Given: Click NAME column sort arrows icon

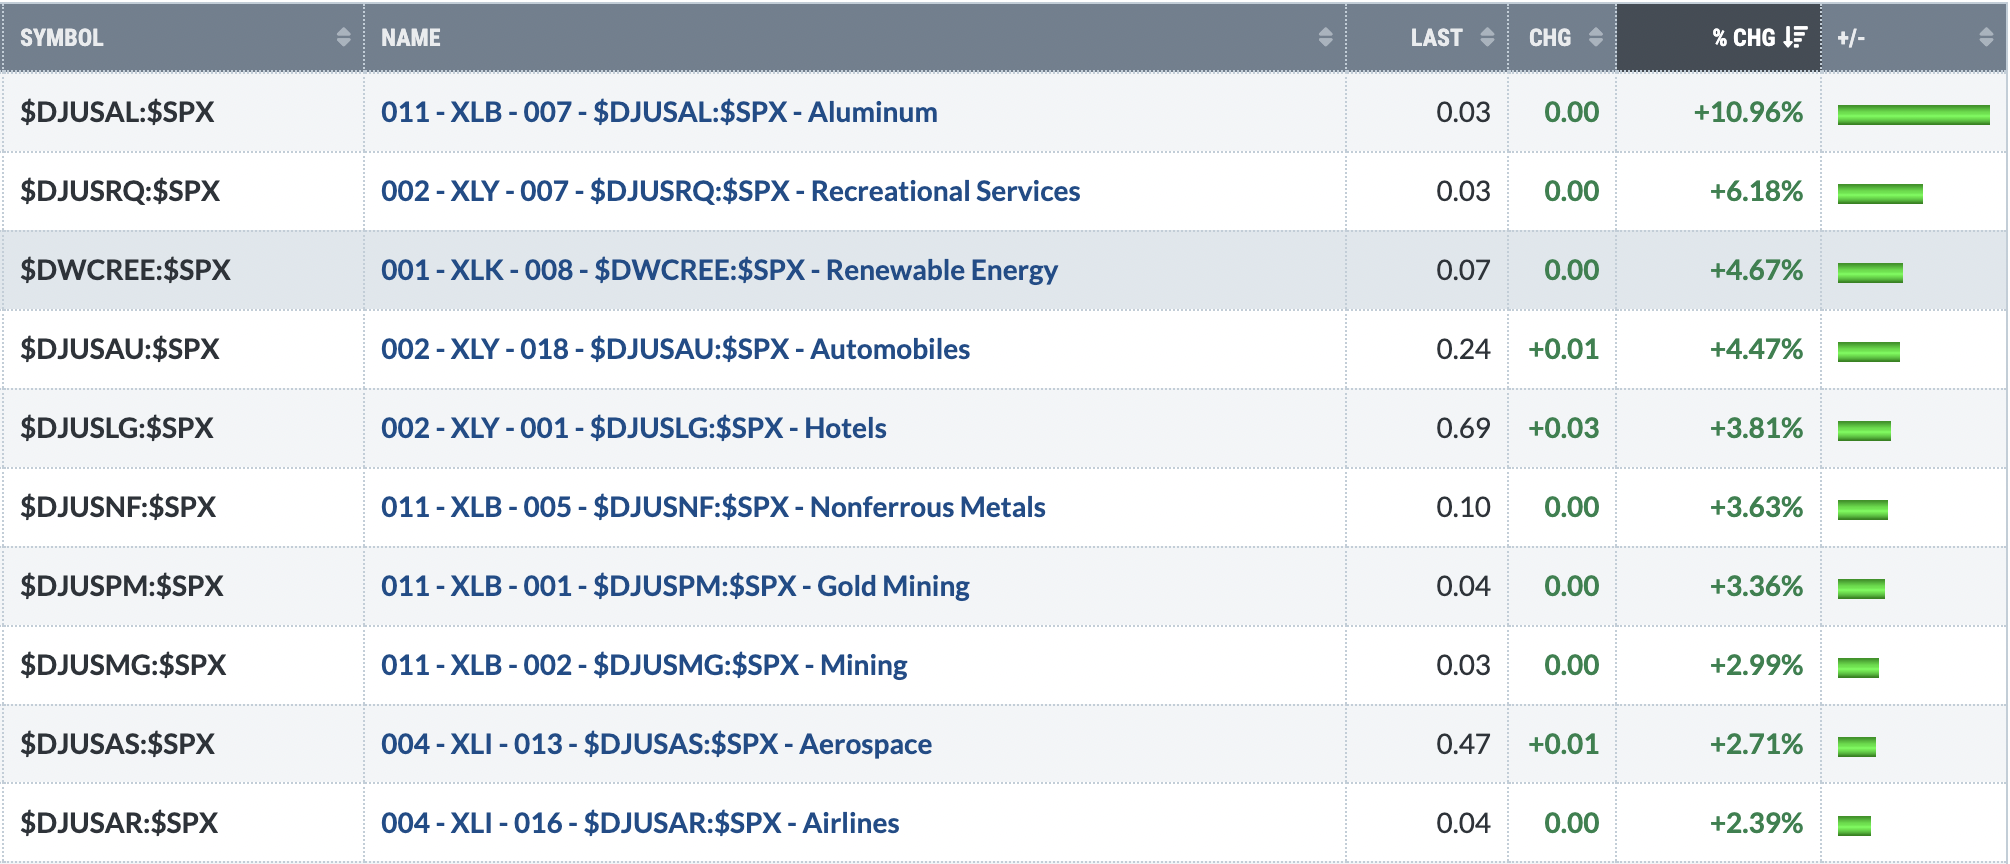Looking at the screenshot, I should (1325, 37).
